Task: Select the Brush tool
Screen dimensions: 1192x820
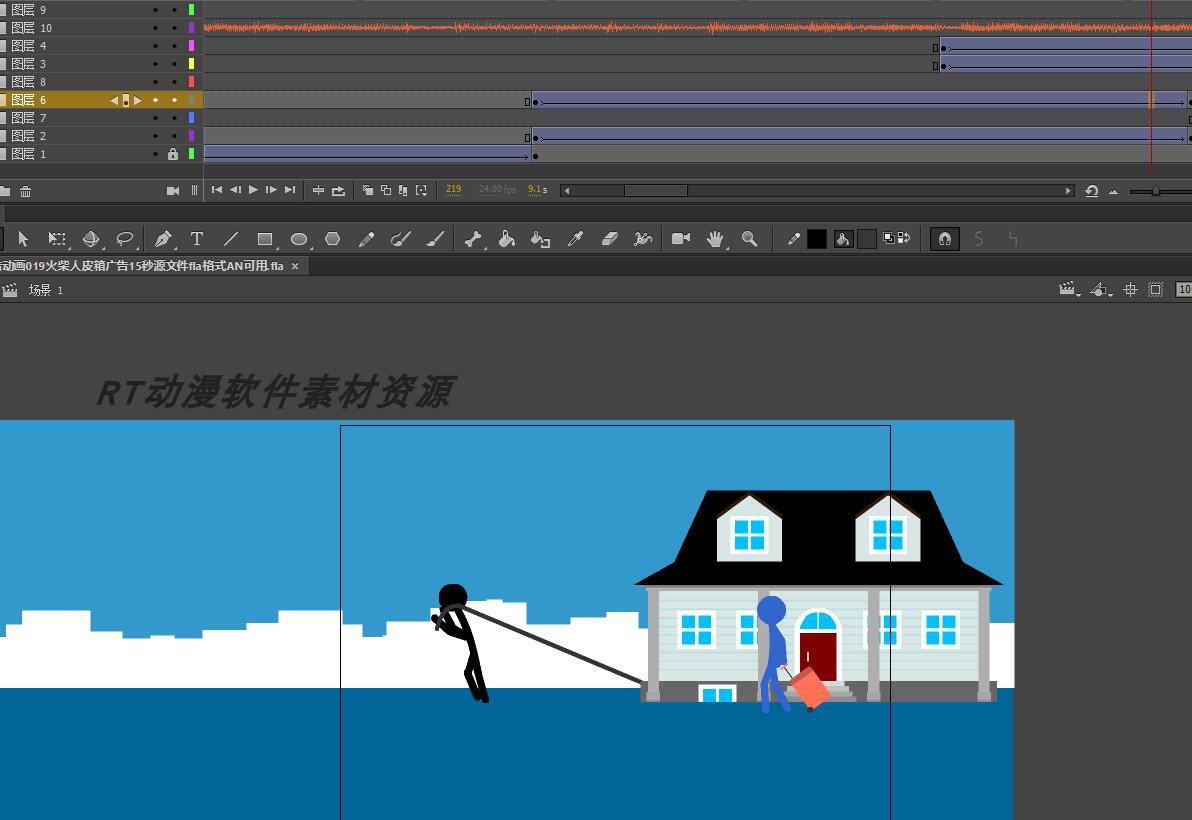Action: [435, 239]
